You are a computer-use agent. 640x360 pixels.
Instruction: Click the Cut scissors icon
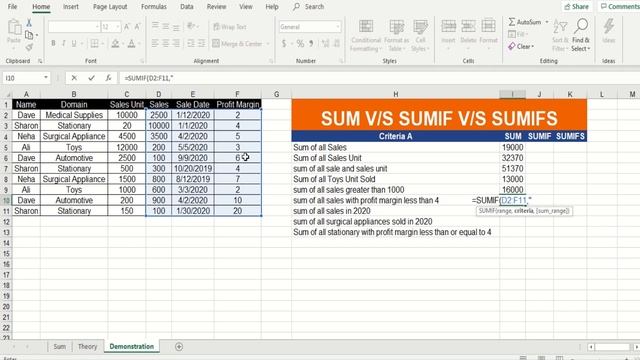tap(29, 23)
